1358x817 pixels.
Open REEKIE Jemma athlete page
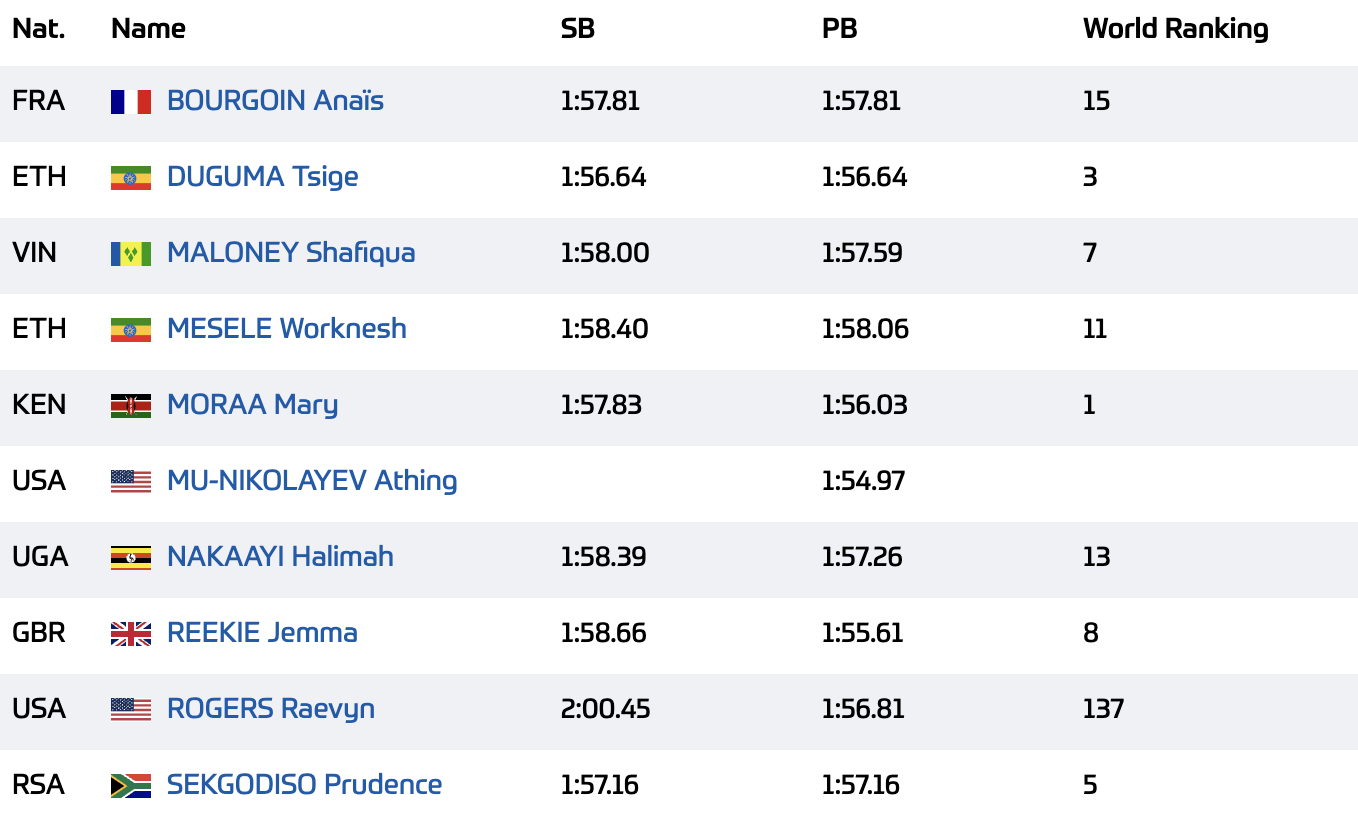[x=262, y=633]
